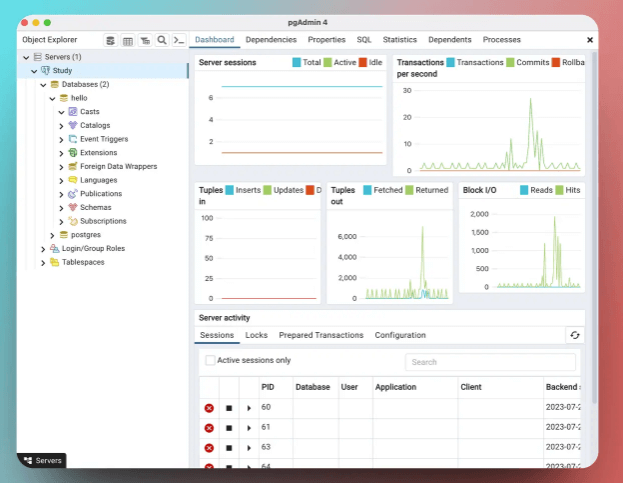623x483 pixels.
Task: Click the Extensions node icon
Action: coord(73,153)
